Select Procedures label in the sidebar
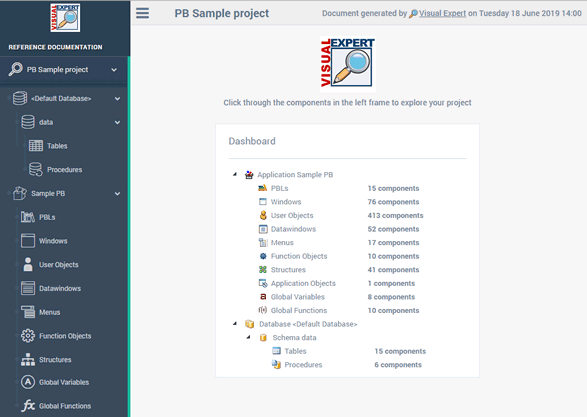 click(x=64, y=170)
